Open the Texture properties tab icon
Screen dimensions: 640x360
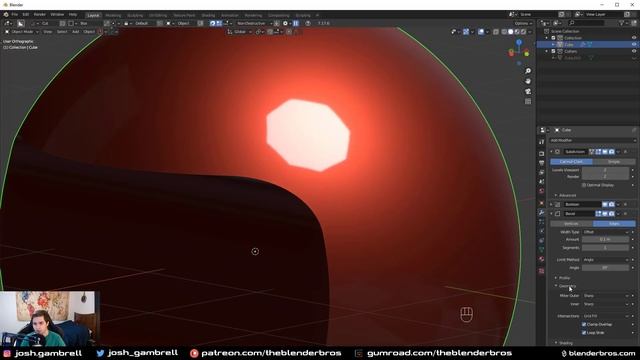click(x=542, y=271)
